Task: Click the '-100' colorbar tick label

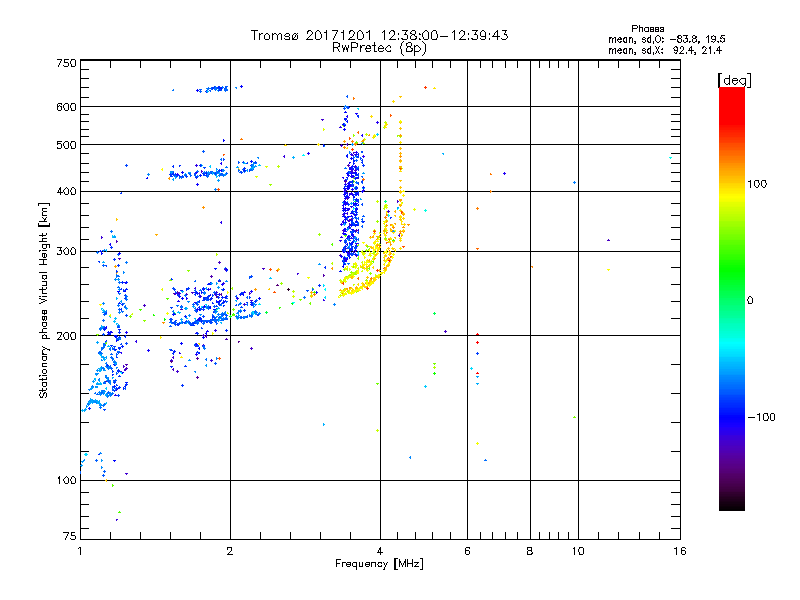Action: pyautogui.click(x=761, y=417)
